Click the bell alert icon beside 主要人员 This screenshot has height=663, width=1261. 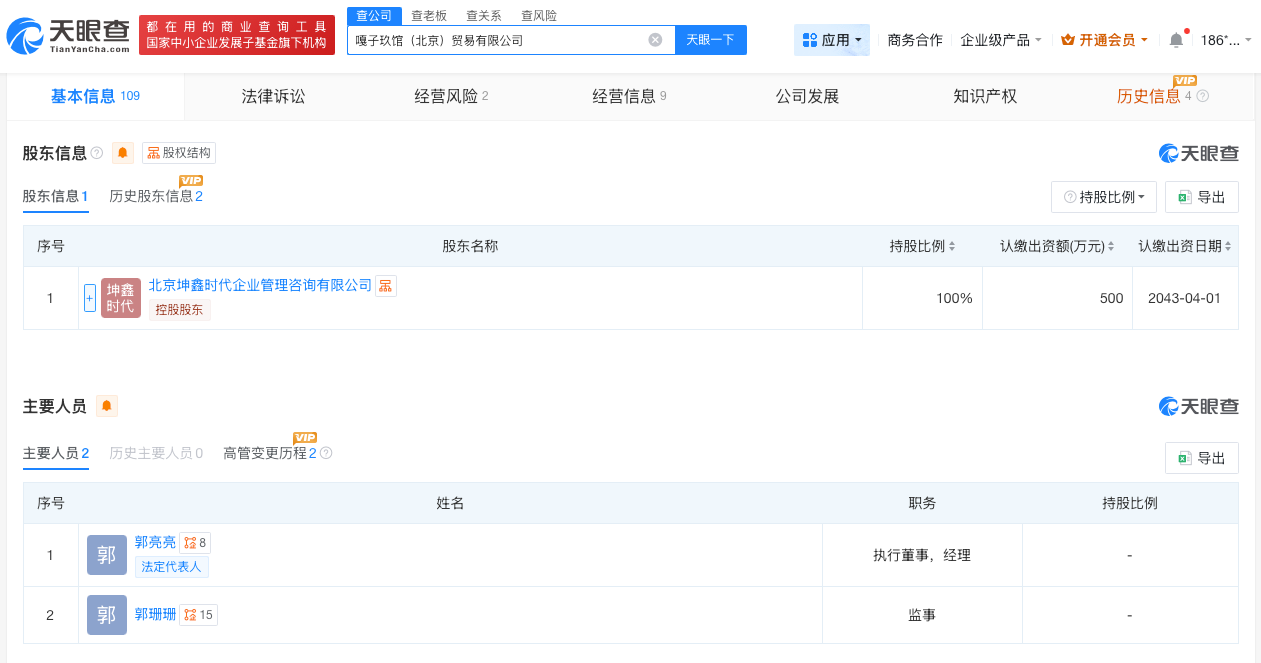point(106,405)
